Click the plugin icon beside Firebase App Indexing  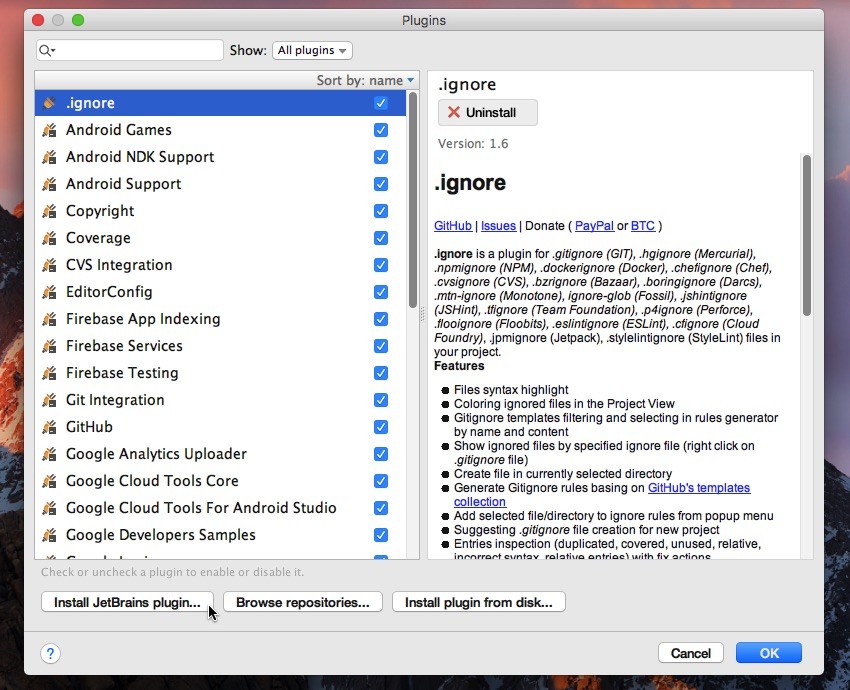tap(49, 319)
